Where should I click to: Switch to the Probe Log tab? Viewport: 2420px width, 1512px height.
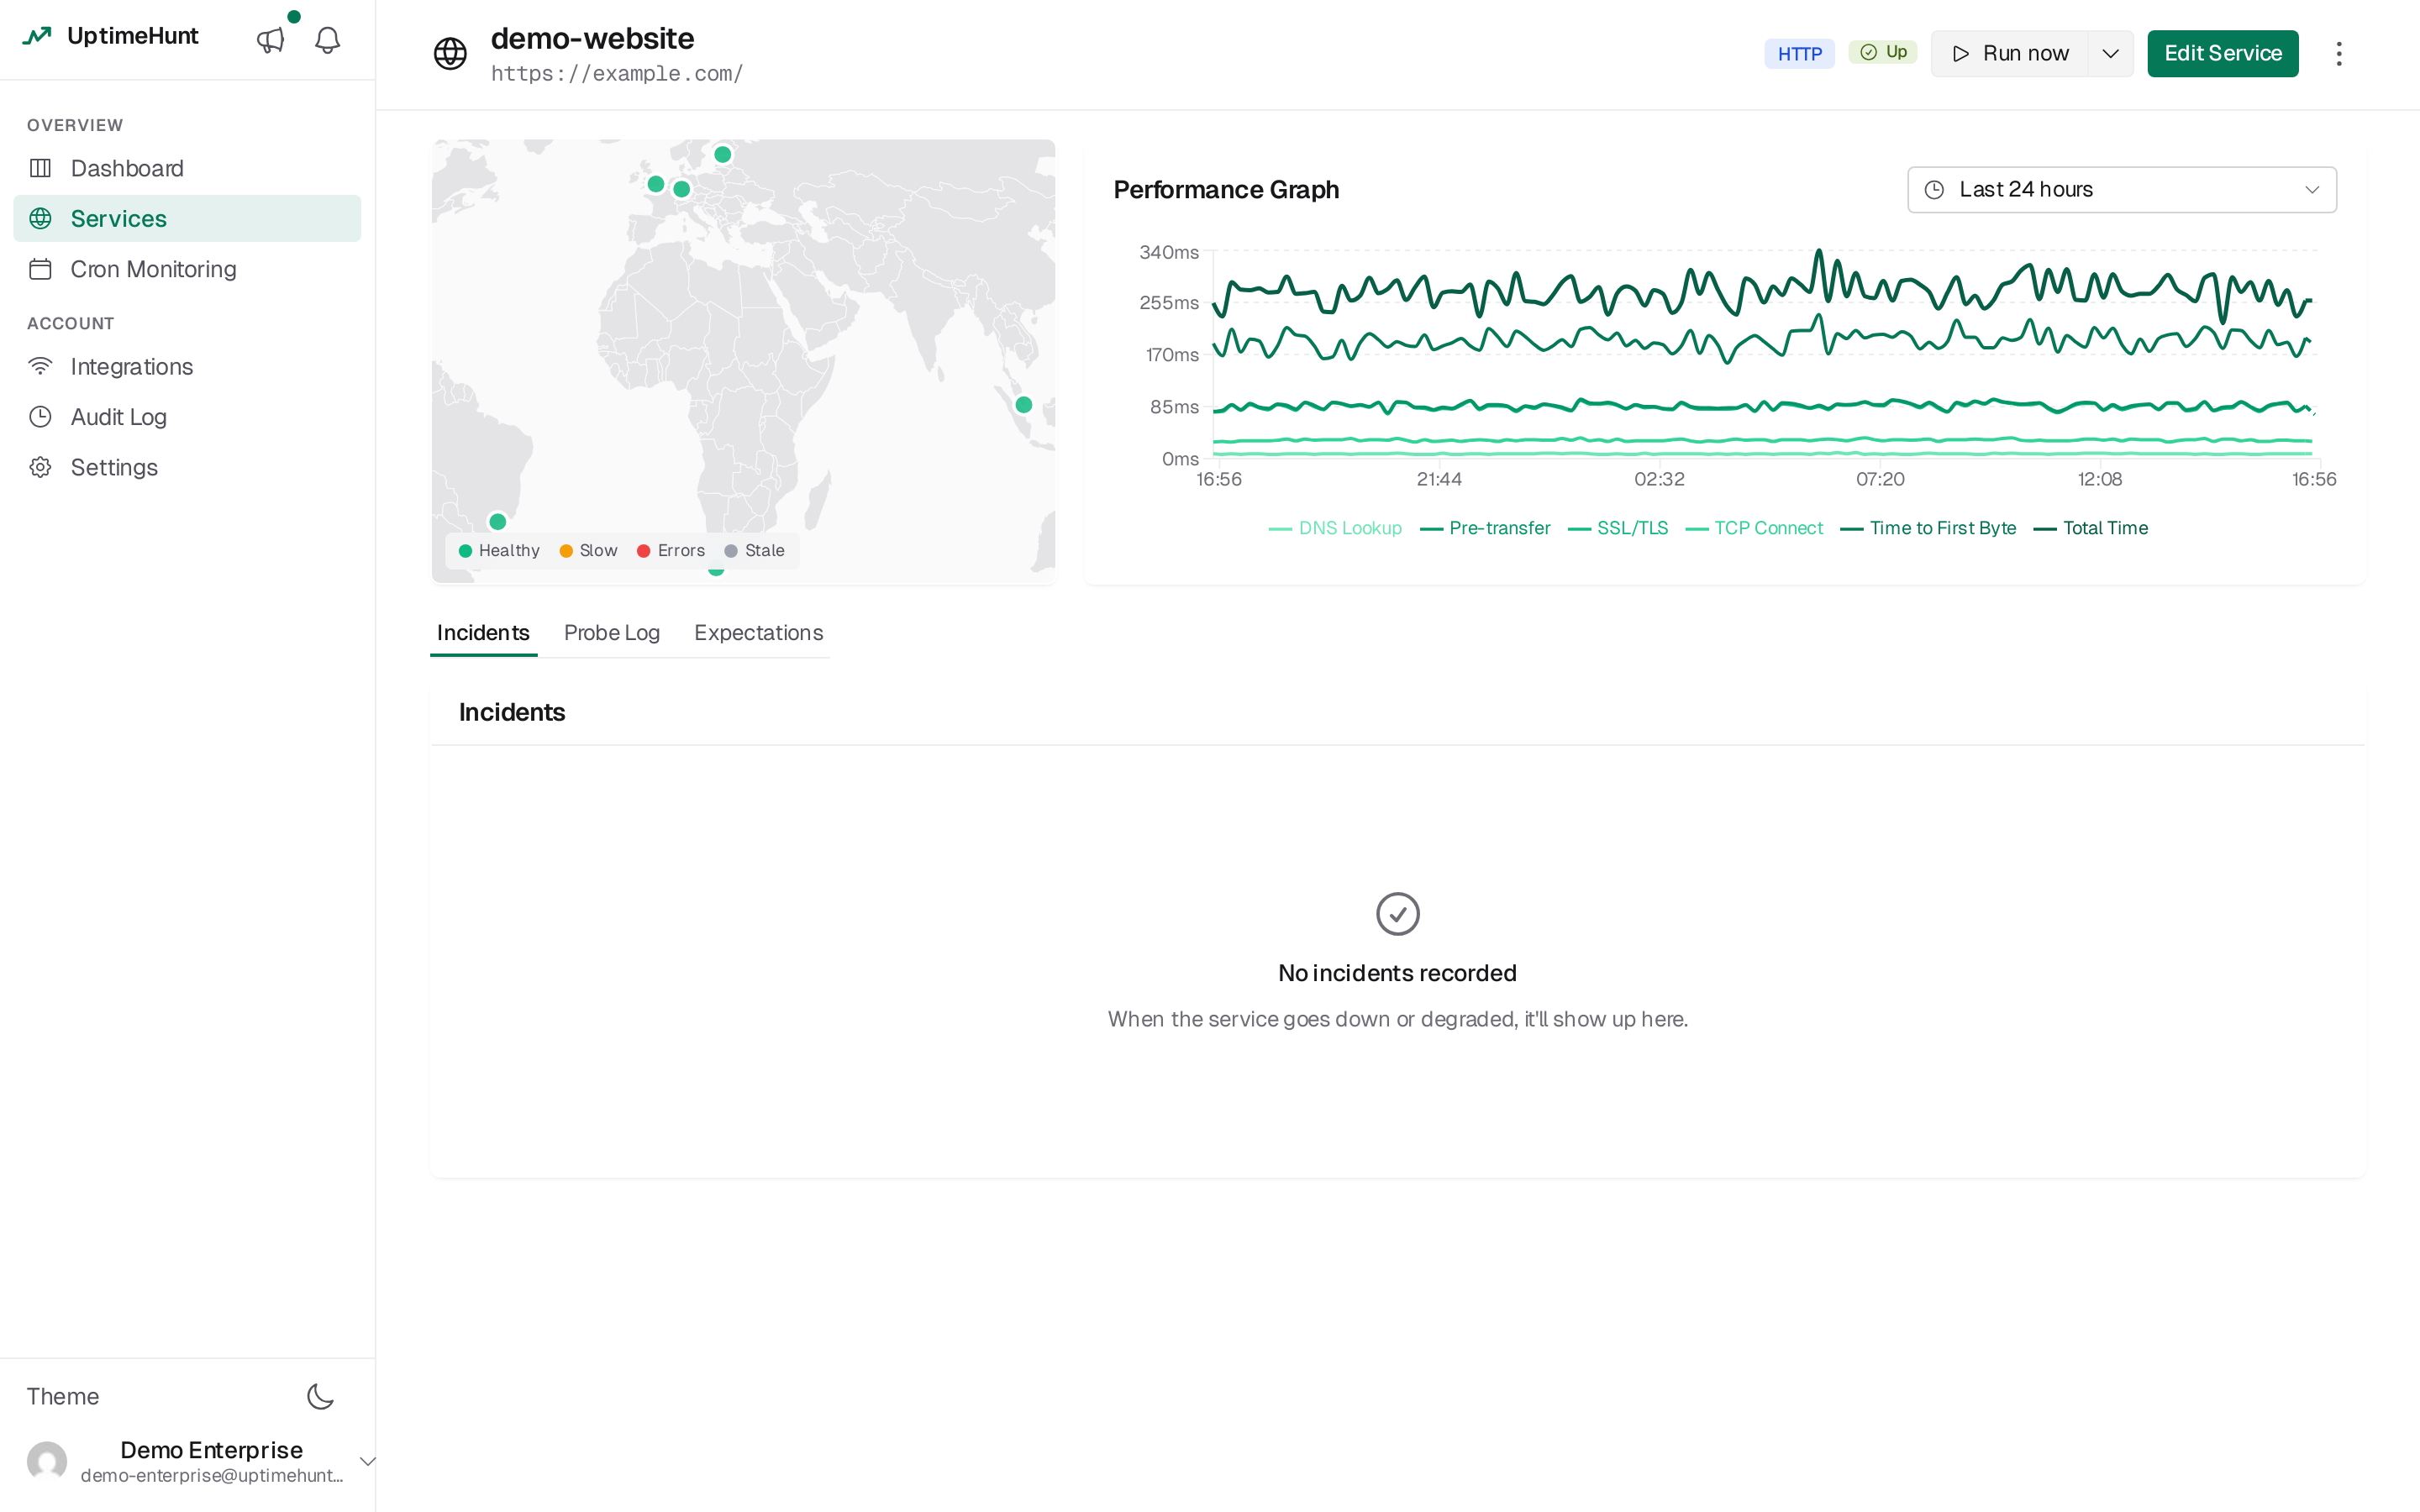[x=612, y=633]
